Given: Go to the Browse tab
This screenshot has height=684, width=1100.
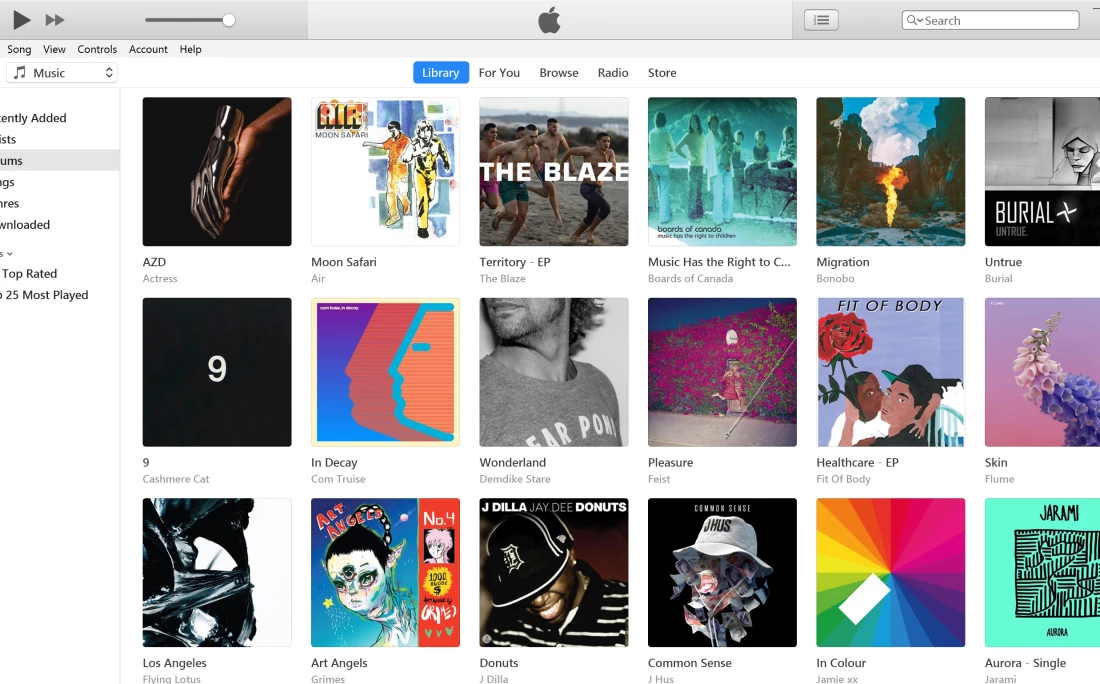Looking at the screenshot, I should coord(558,72).
